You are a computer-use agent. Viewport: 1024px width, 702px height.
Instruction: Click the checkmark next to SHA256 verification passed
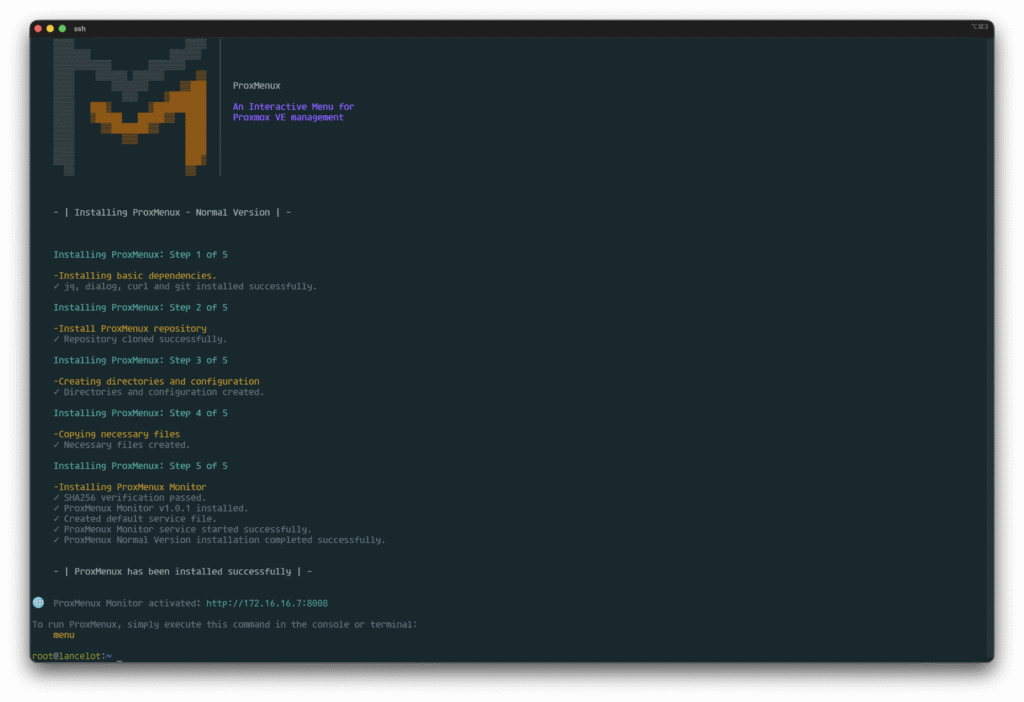coord(57,498)
